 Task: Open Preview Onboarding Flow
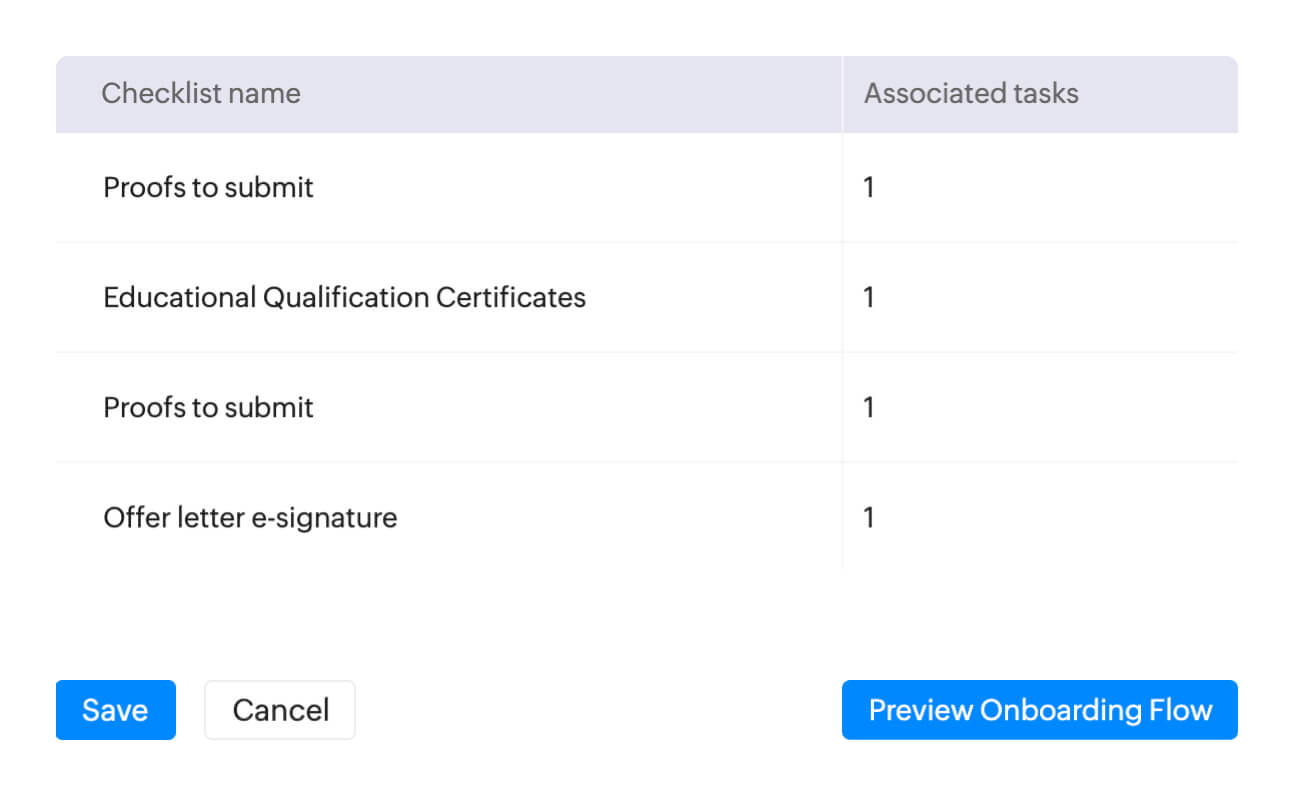1039,710
